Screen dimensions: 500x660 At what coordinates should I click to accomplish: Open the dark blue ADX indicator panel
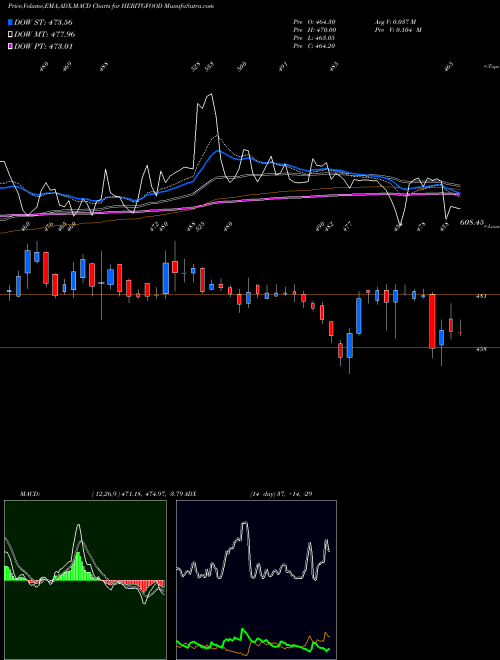[256, 580]
